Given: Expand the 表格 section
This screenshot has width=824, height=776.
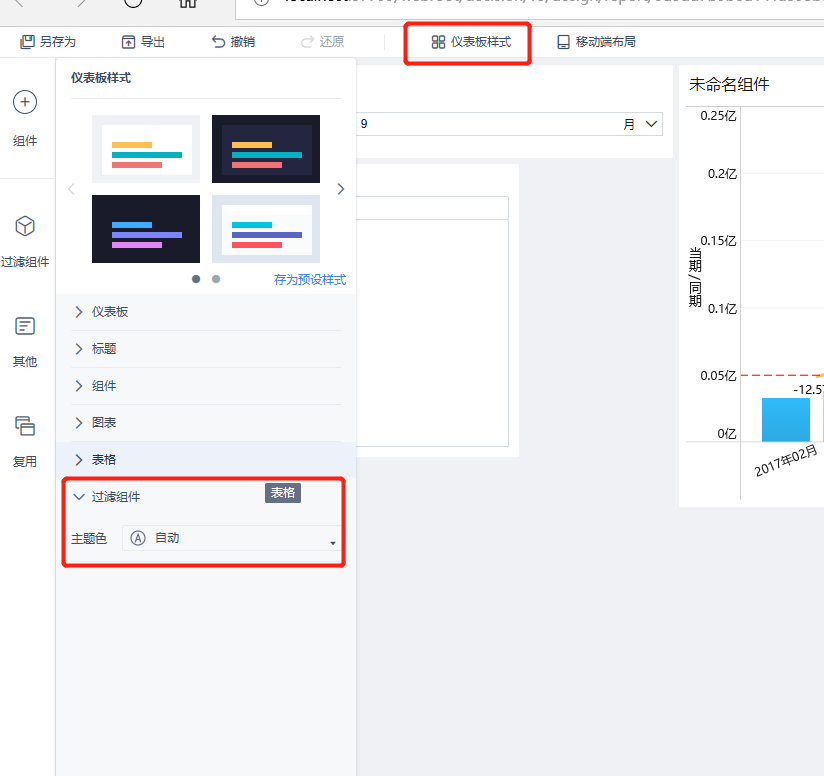Looking at the screenshot, I should tap(206, 460).
